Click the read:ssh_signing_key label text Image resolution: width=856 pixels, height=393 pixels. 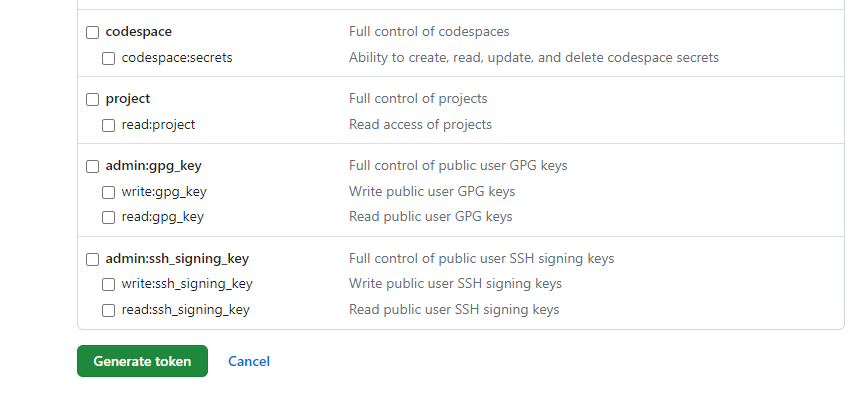tap(185, 310)
